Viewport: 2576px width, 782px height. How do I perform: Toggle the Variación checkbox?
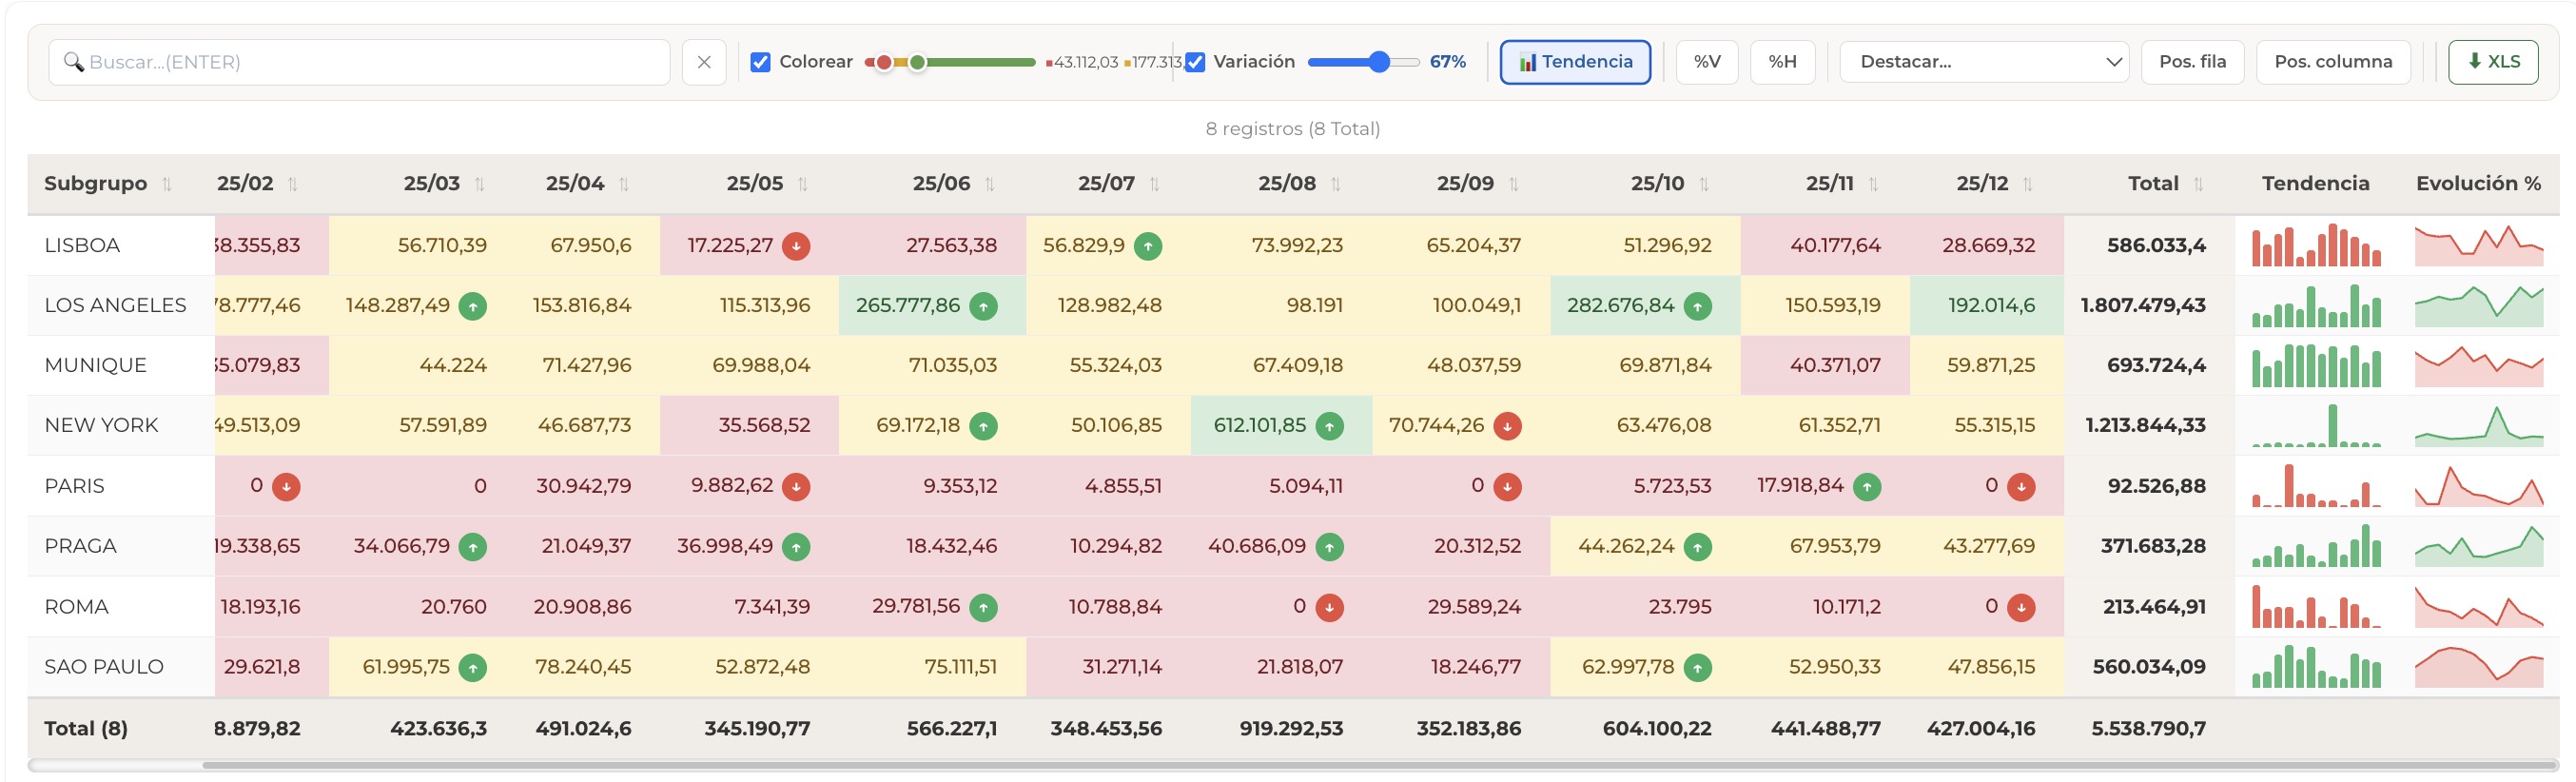[x=1195, y=62]
